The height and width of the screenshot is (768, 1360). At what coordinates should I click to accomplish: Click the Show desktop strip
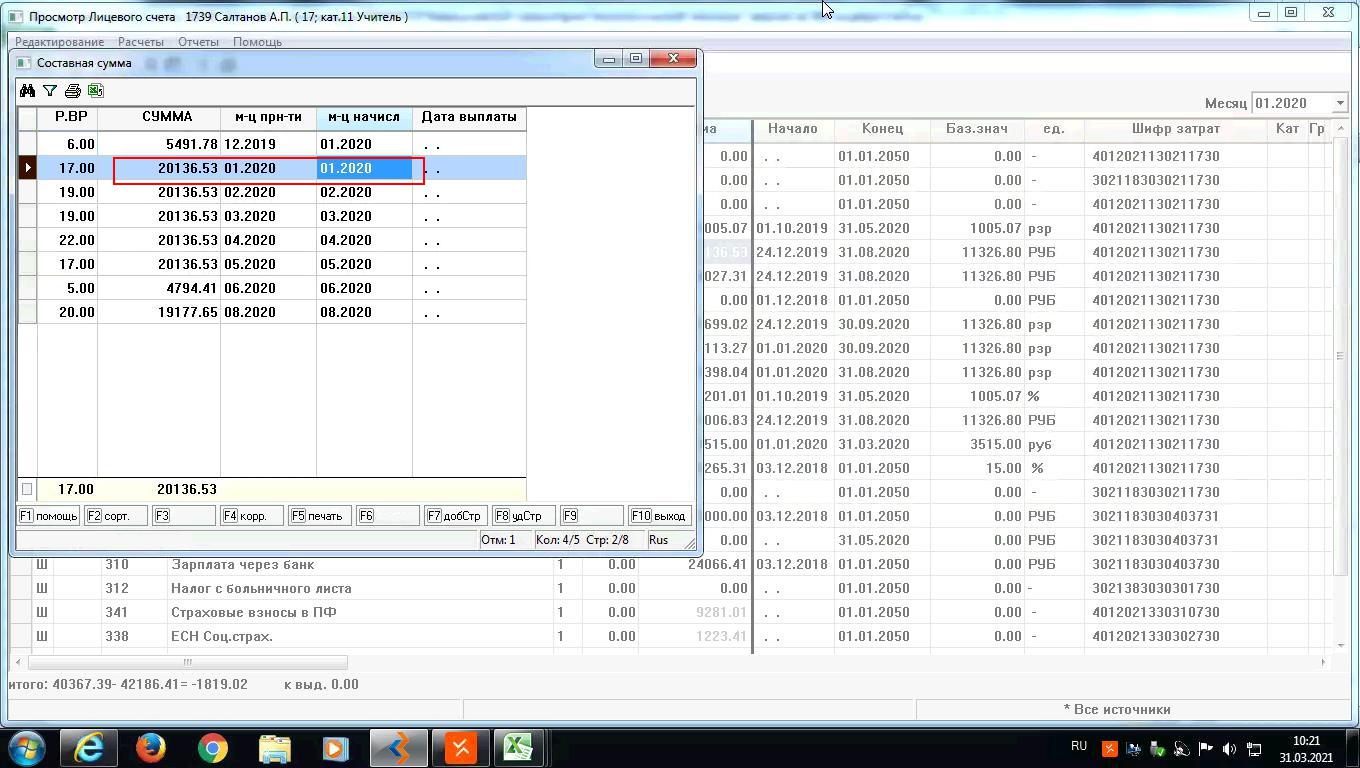[1352, 748]
